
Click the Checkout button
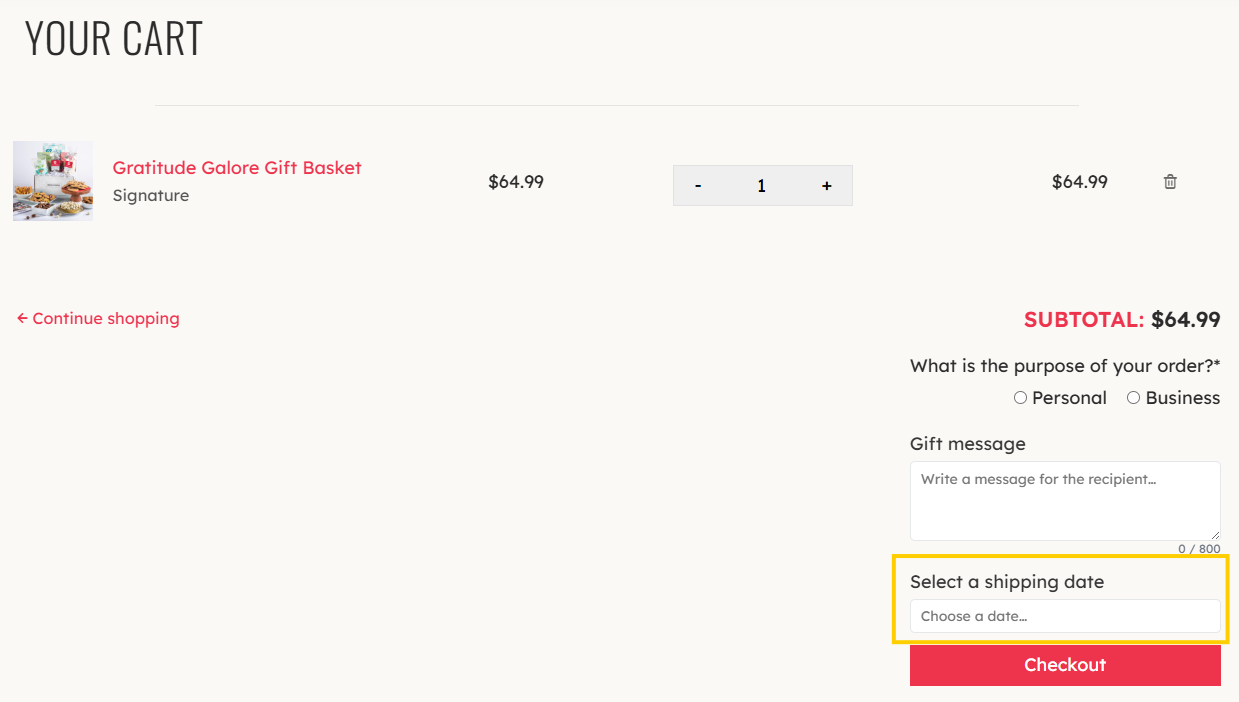tap(1065, 665)
